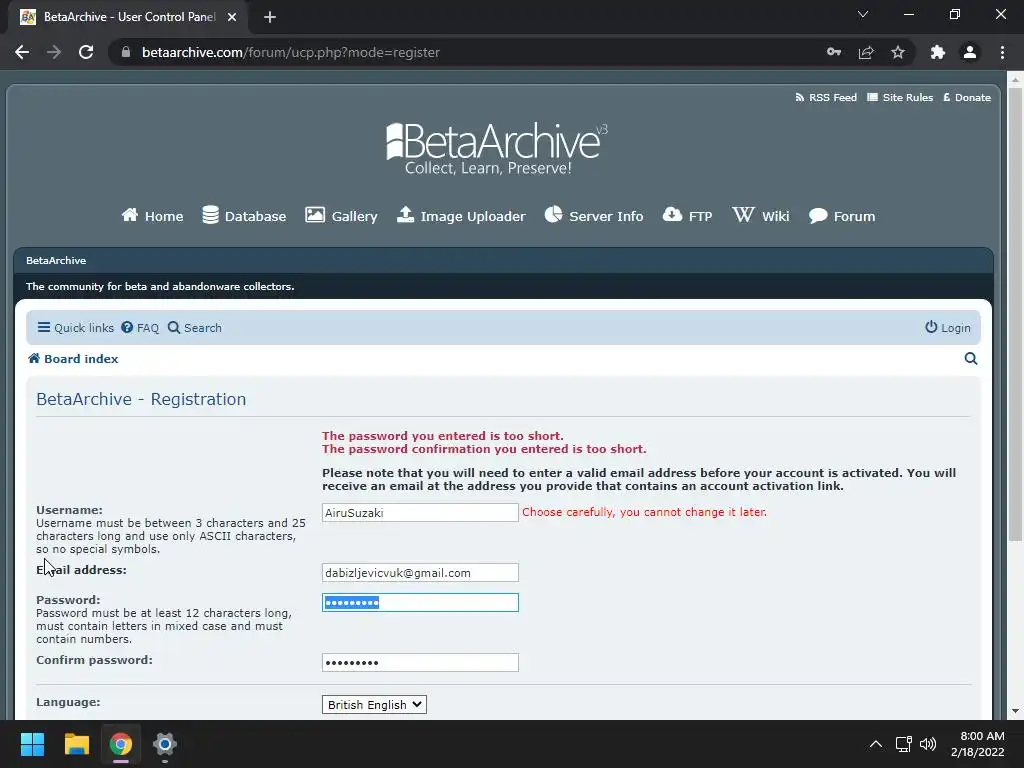Open the network status tray icon
The width and height of the screenshot is (1024, 768).
point(904,744)
